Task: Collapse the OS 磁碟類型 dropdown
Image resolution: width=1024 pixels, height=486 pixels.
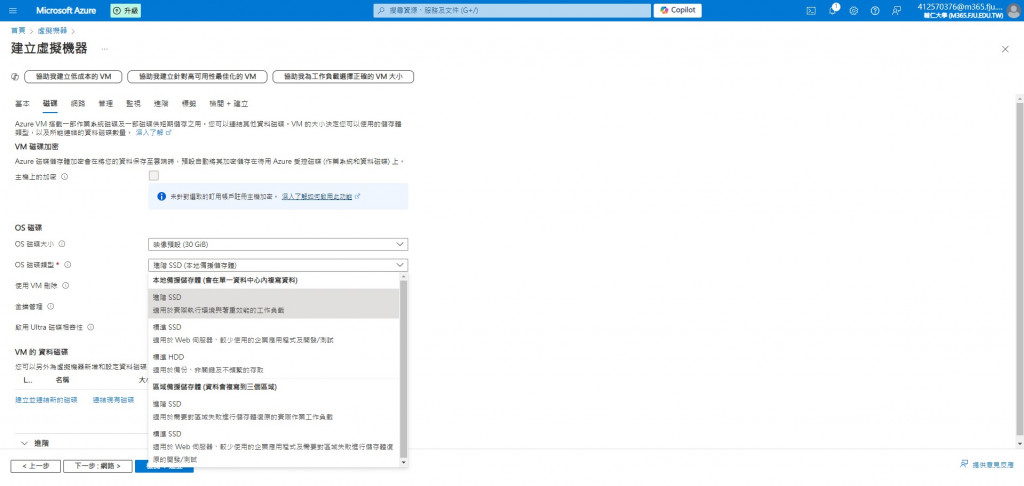Action: pyautogui.click(x=278, y=265)
